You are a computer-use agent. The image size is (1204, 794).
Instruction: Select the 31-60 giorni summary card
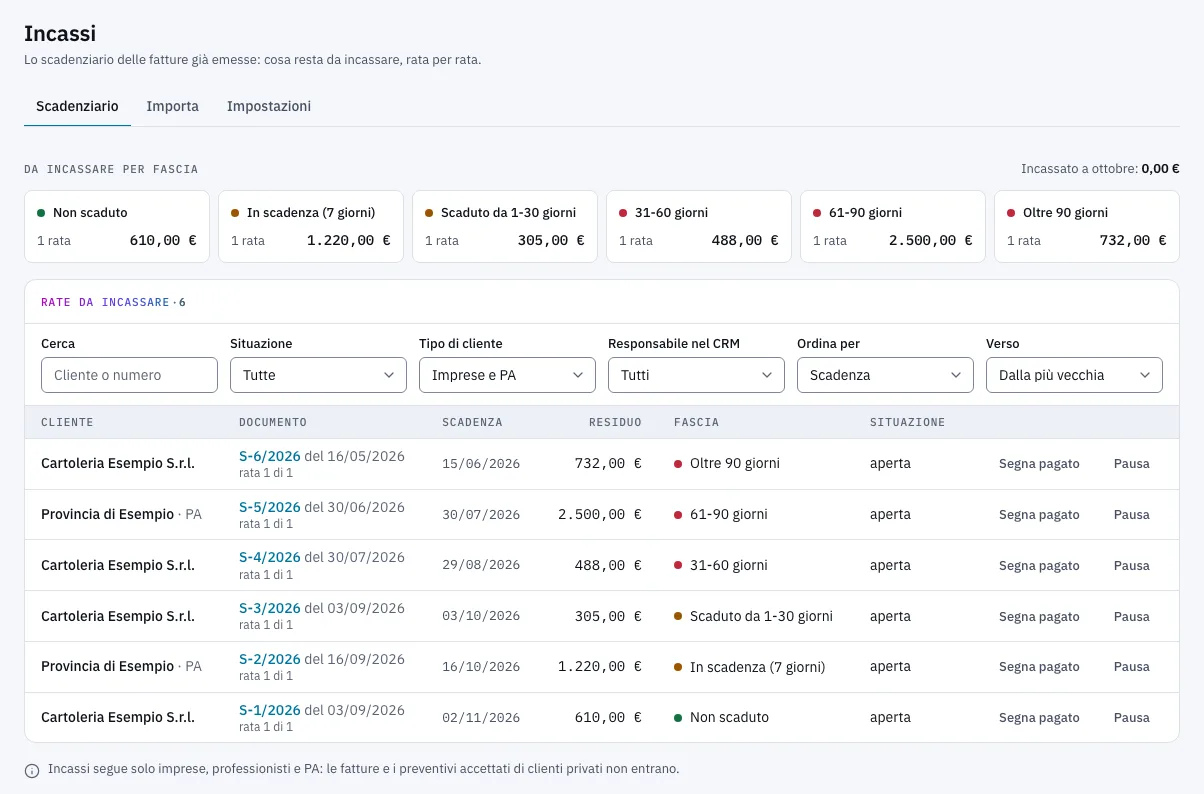699,227
